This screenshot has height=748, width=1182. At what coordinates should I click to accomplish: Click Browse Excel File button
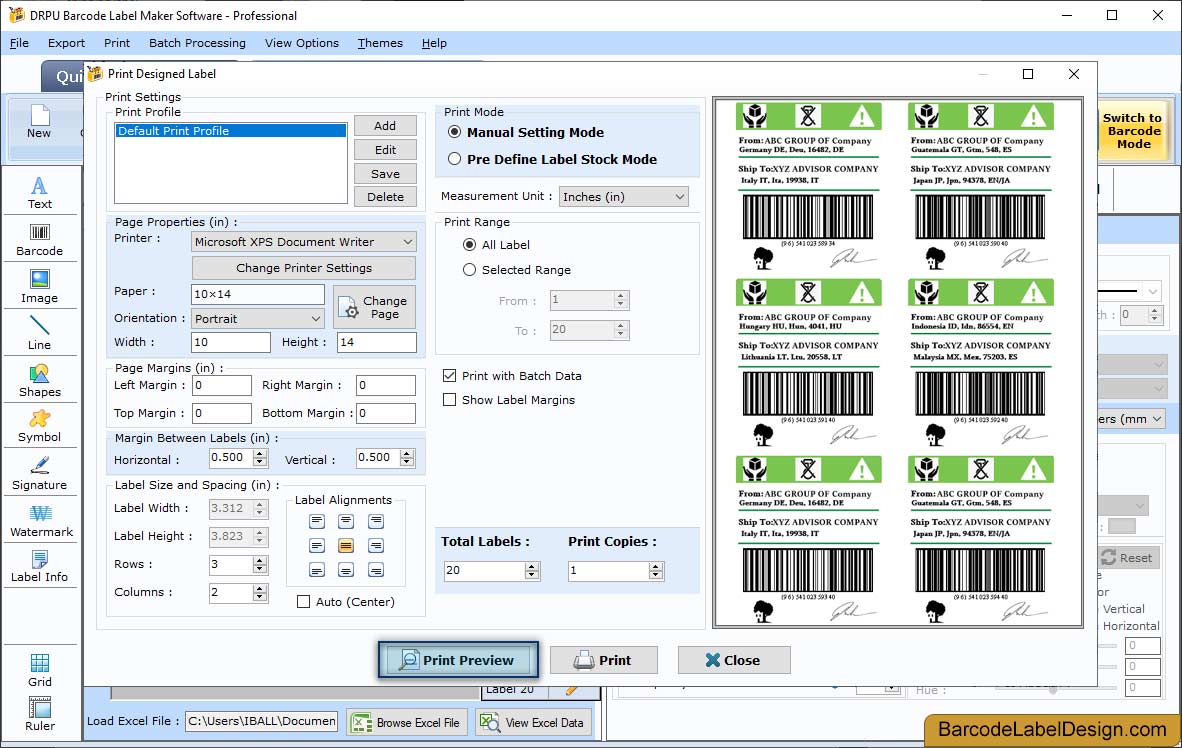coord(407,722)
